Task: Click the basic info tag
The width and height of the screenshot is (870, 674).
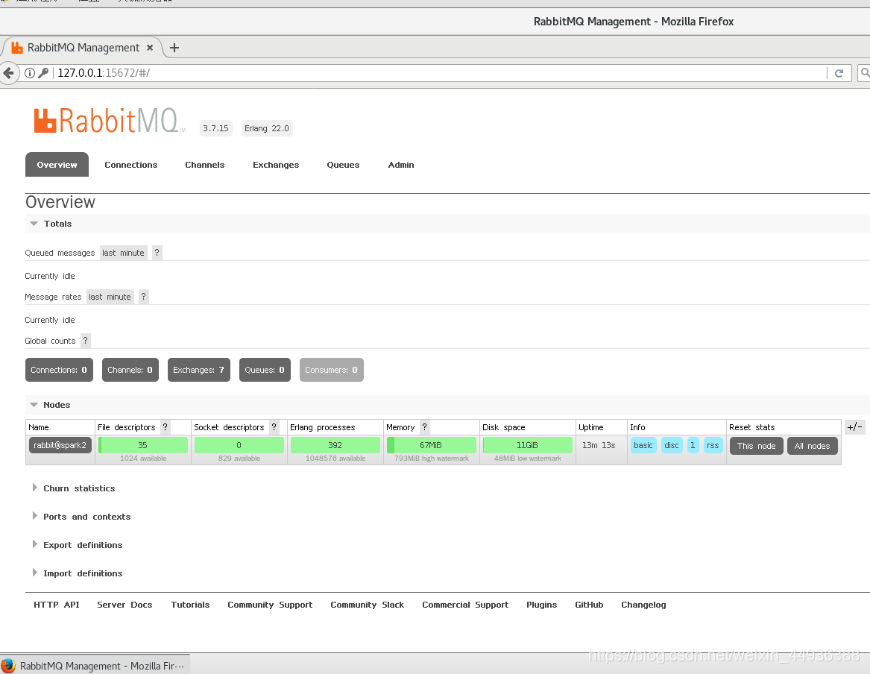Action: pos(643,445)
